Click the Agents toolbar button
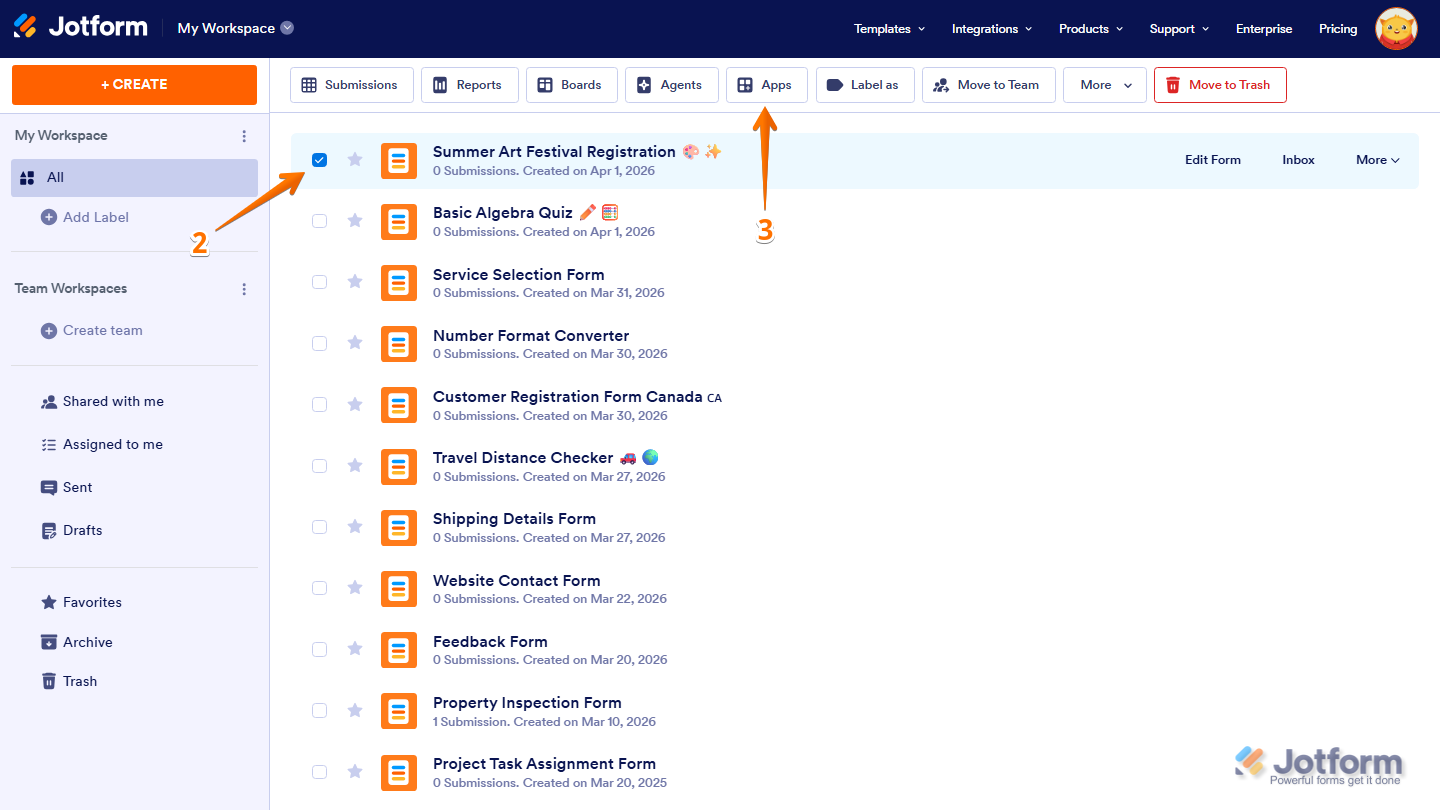1440x810 pixels. click(671, 85)
